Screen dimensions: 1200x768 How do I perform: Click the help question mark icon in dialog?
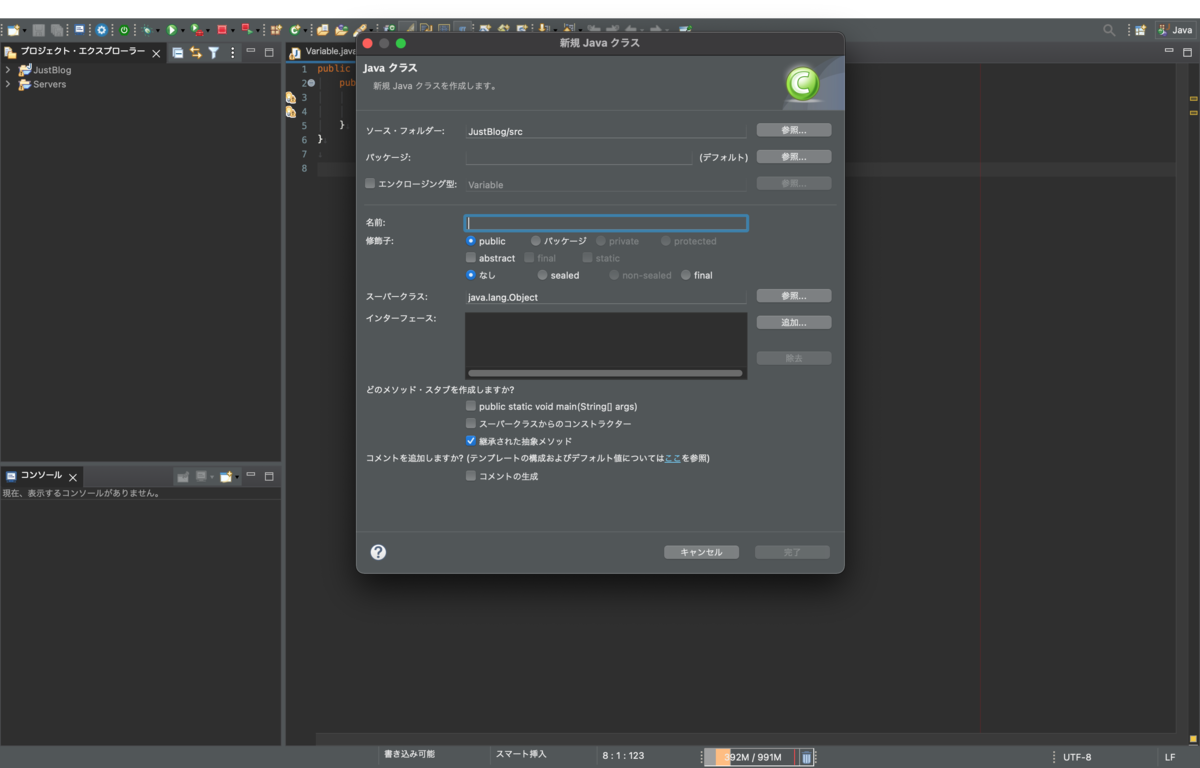[378, 552]
